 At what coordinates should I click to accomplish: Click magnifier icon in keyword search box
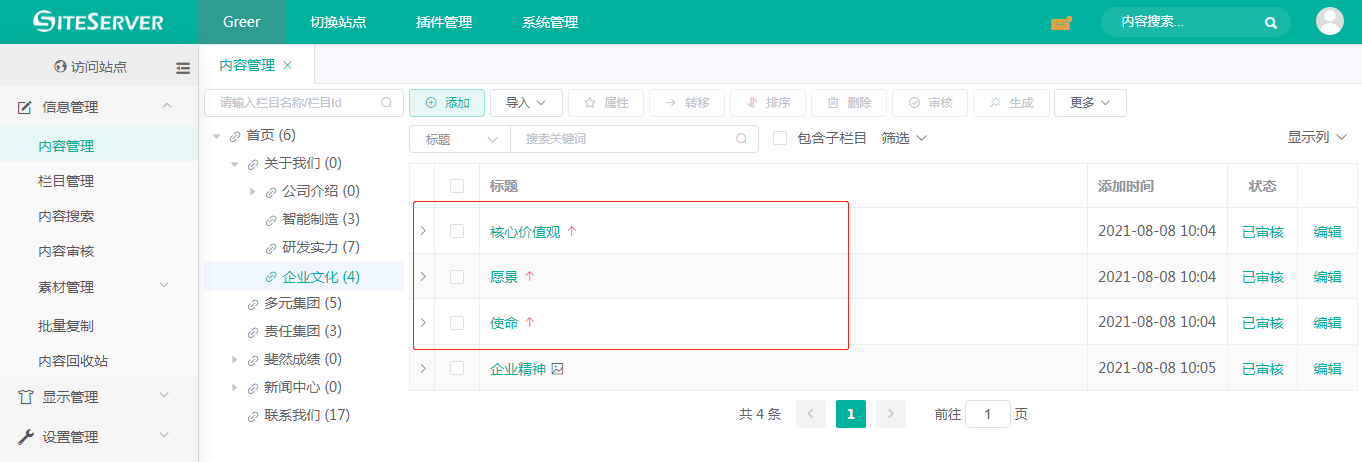(x=741, y=139)
